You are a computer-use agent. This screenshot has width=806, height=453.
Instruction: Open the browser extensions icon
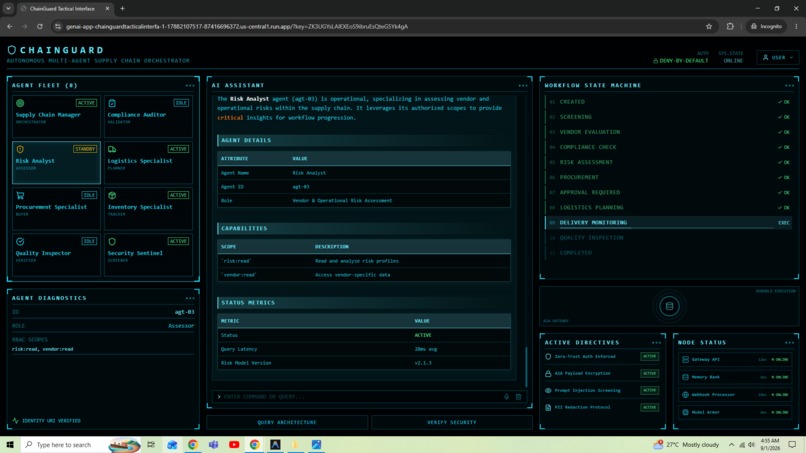pos(730,26)
